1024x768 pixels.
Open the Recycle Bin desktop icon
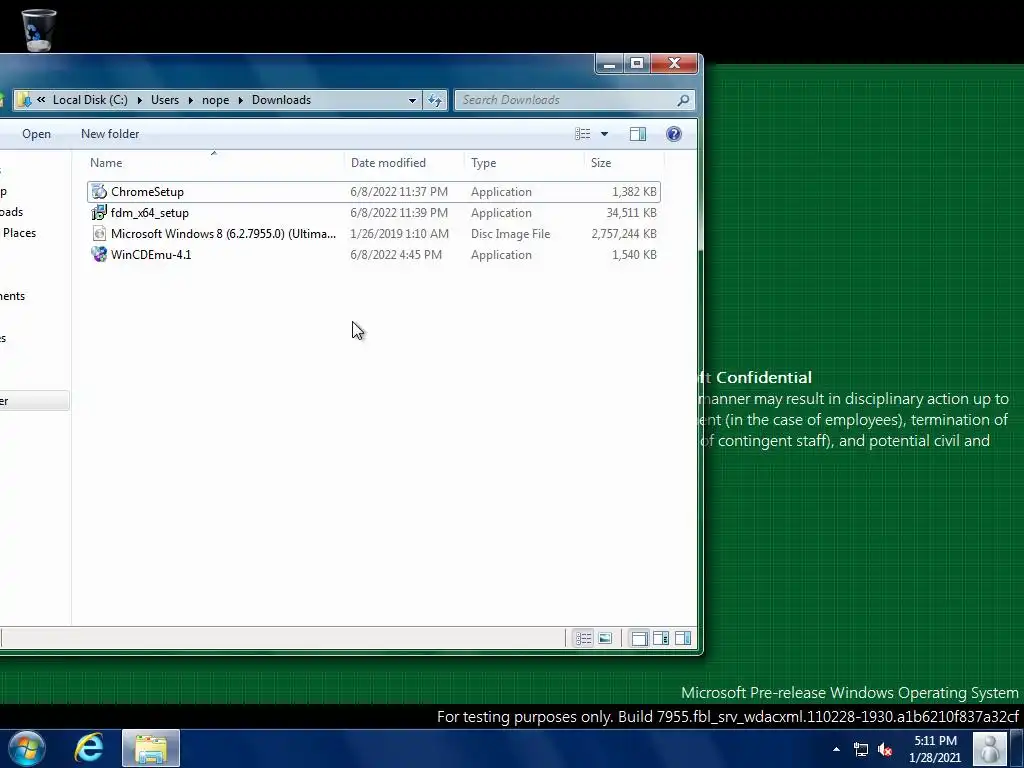click(39, 30)
